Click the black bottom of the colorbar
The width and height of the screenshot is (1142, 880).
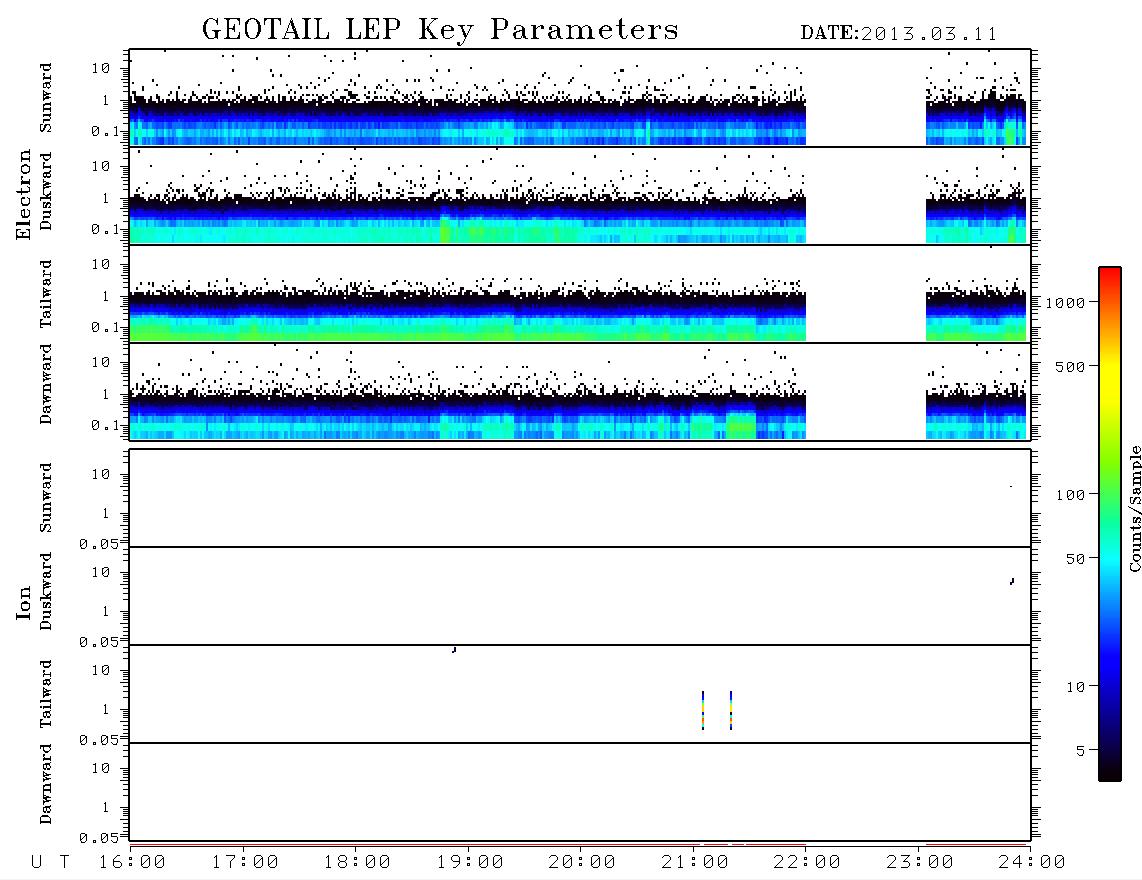click(x=1110, y=772)
